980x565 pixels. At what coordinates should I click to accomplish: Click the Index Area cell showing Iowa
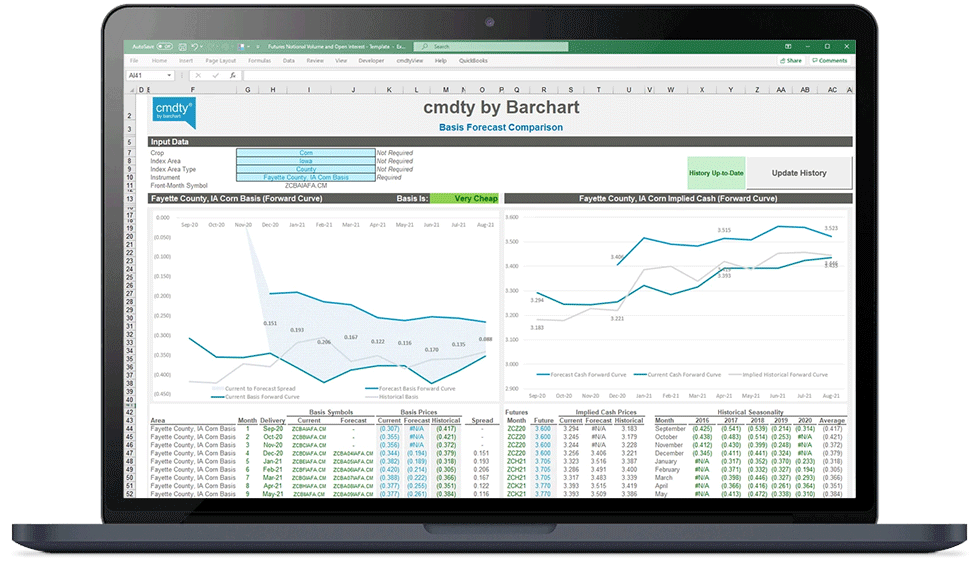(x=306, y=161)
